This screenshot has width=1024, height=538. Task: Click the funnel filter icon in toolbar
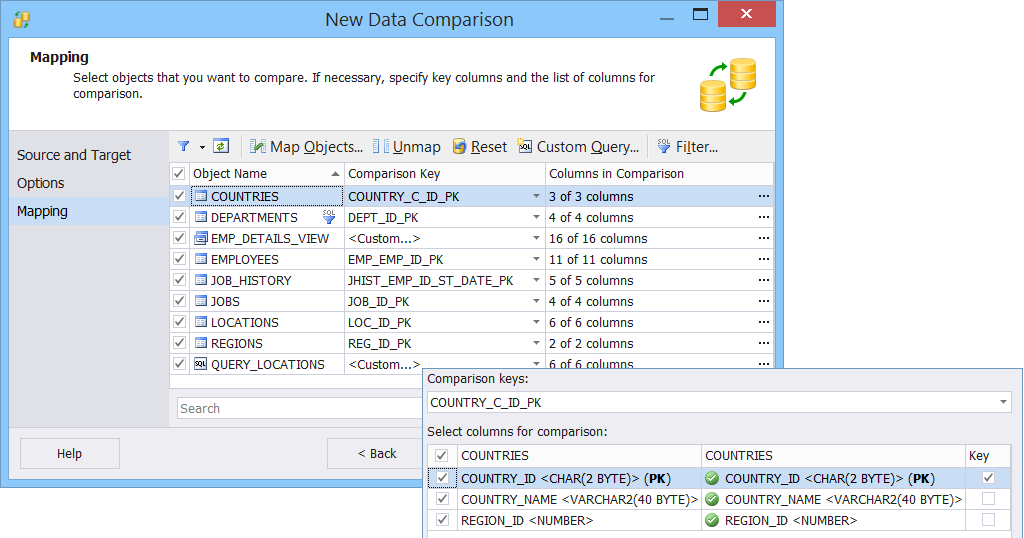click(184, 146)
